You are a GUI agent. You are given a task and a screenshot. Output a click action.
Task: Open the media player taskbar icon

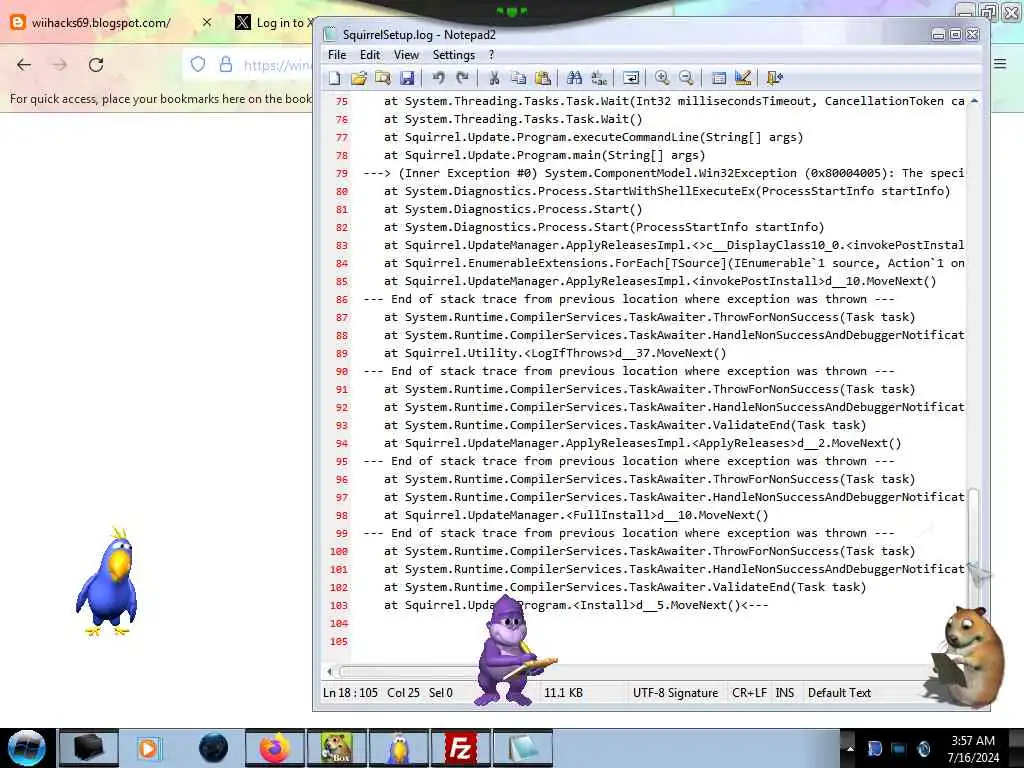(148, 748)
